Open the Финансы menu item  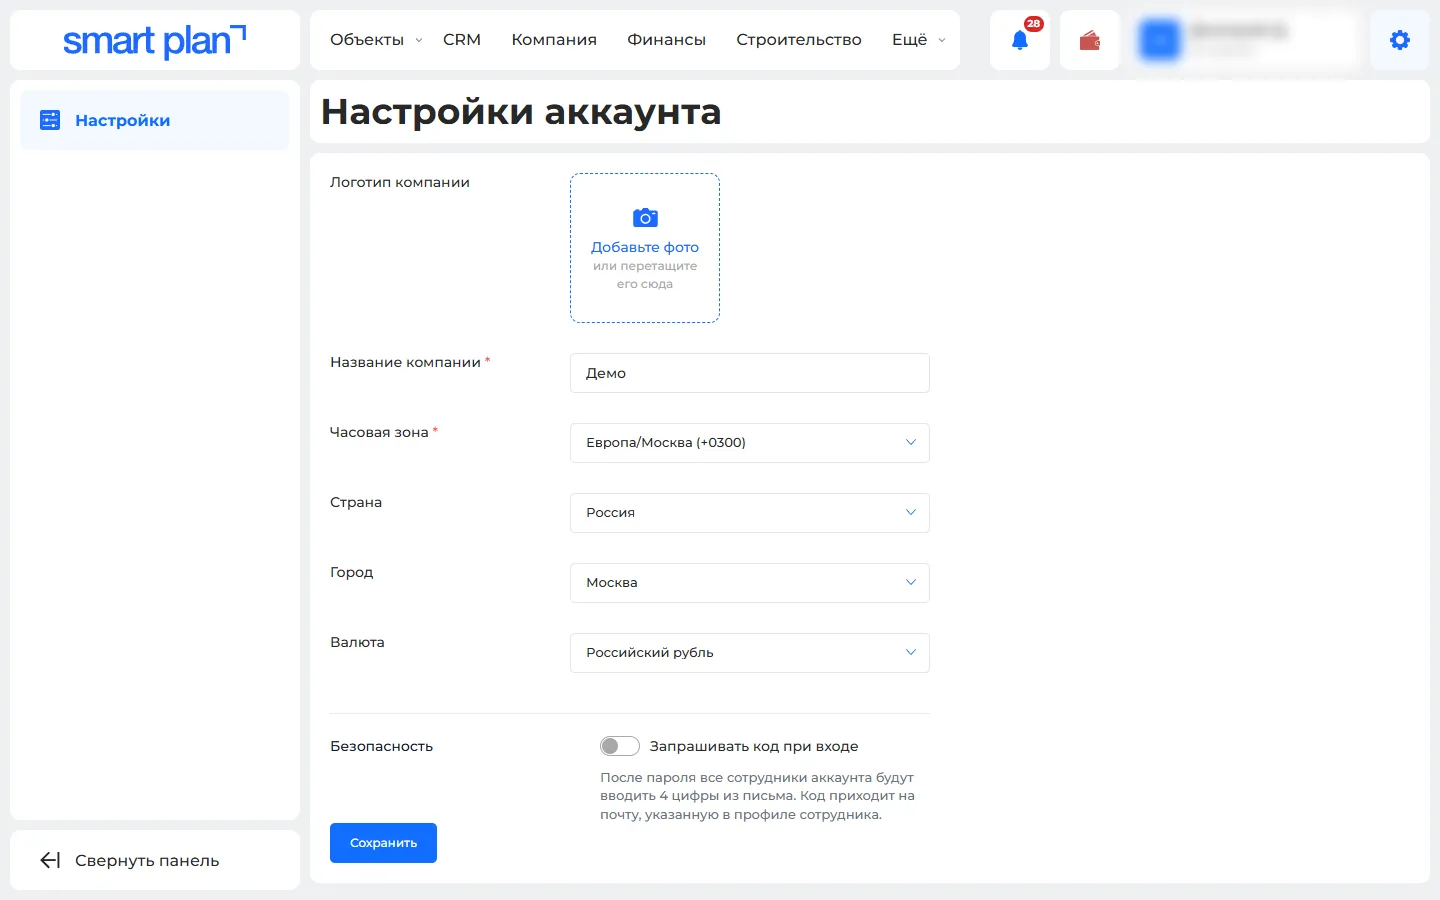666,40
